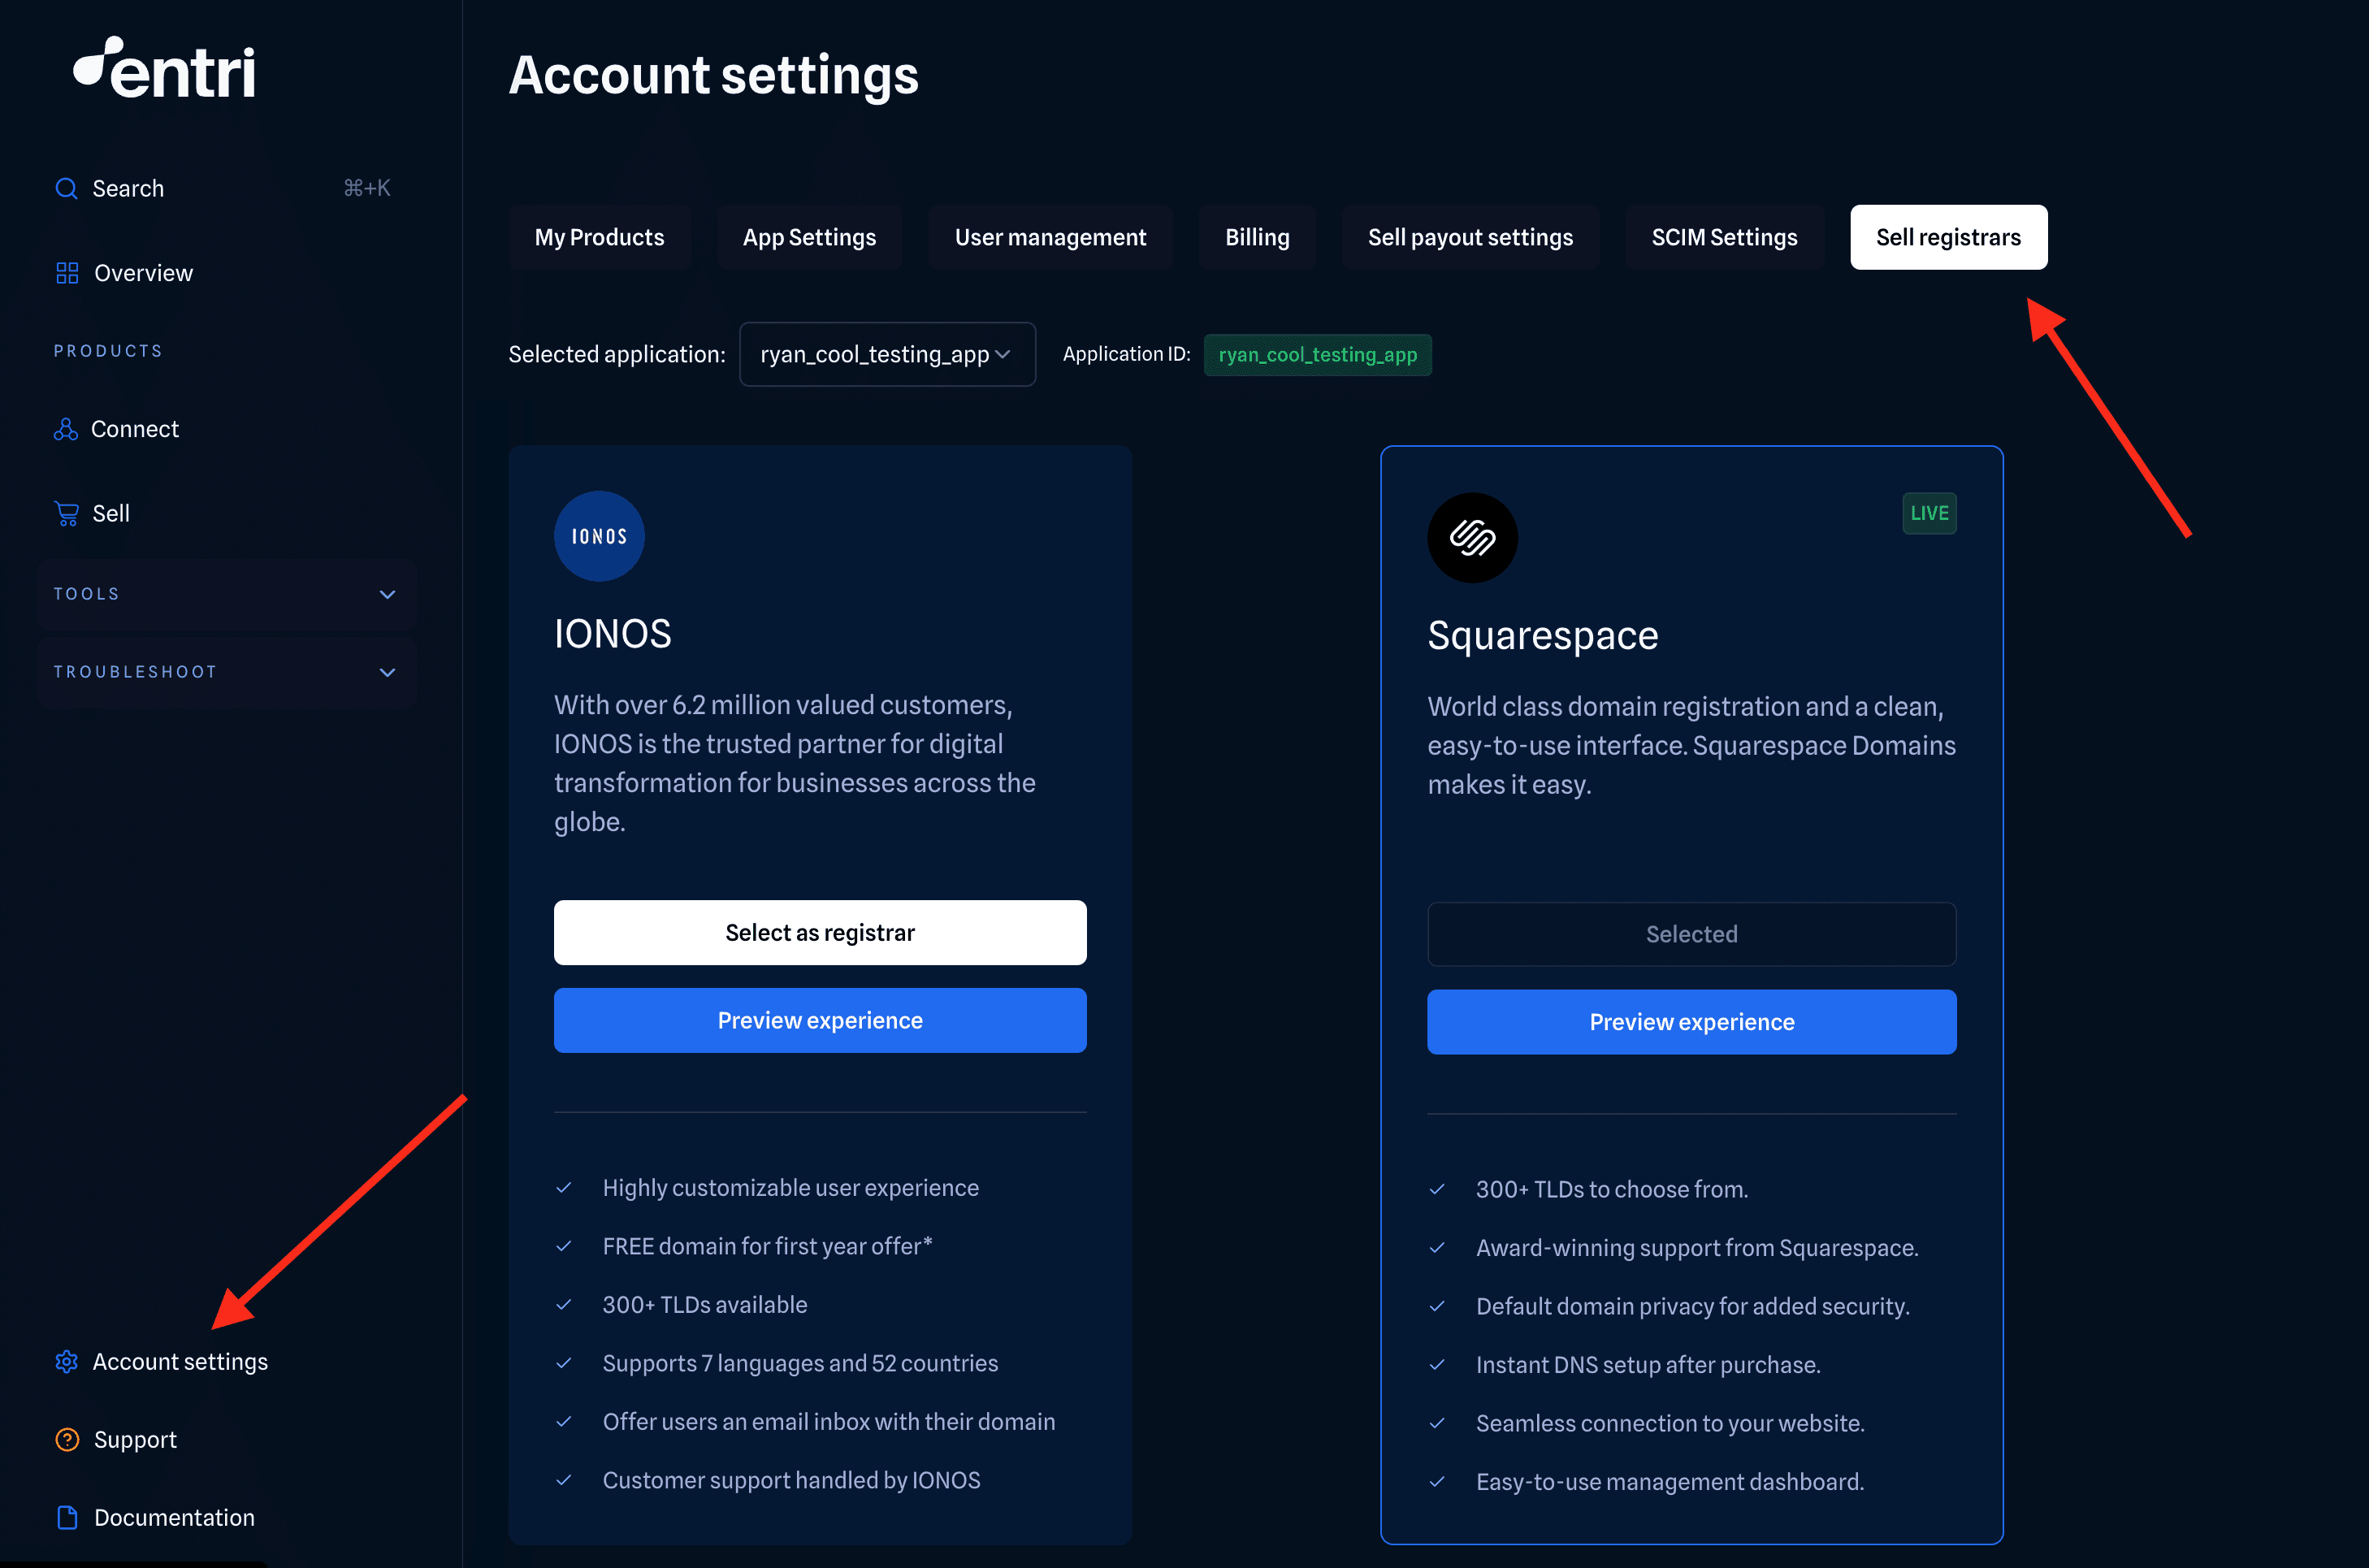Screen dimensions: 2369x1568
Task: Switch to the Billing tab
Action: tap(1257, 237)
